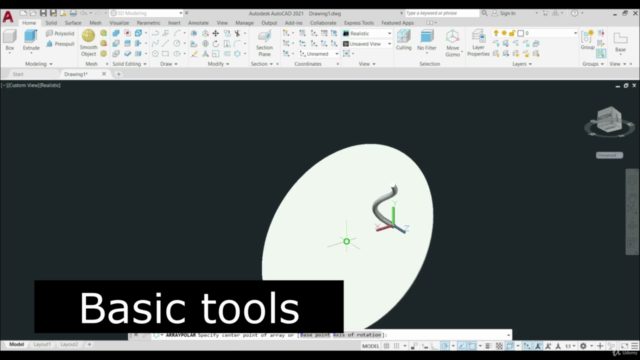Click Sign In
The width and height of the screenshot is (640, 360).
pos(507,13)
